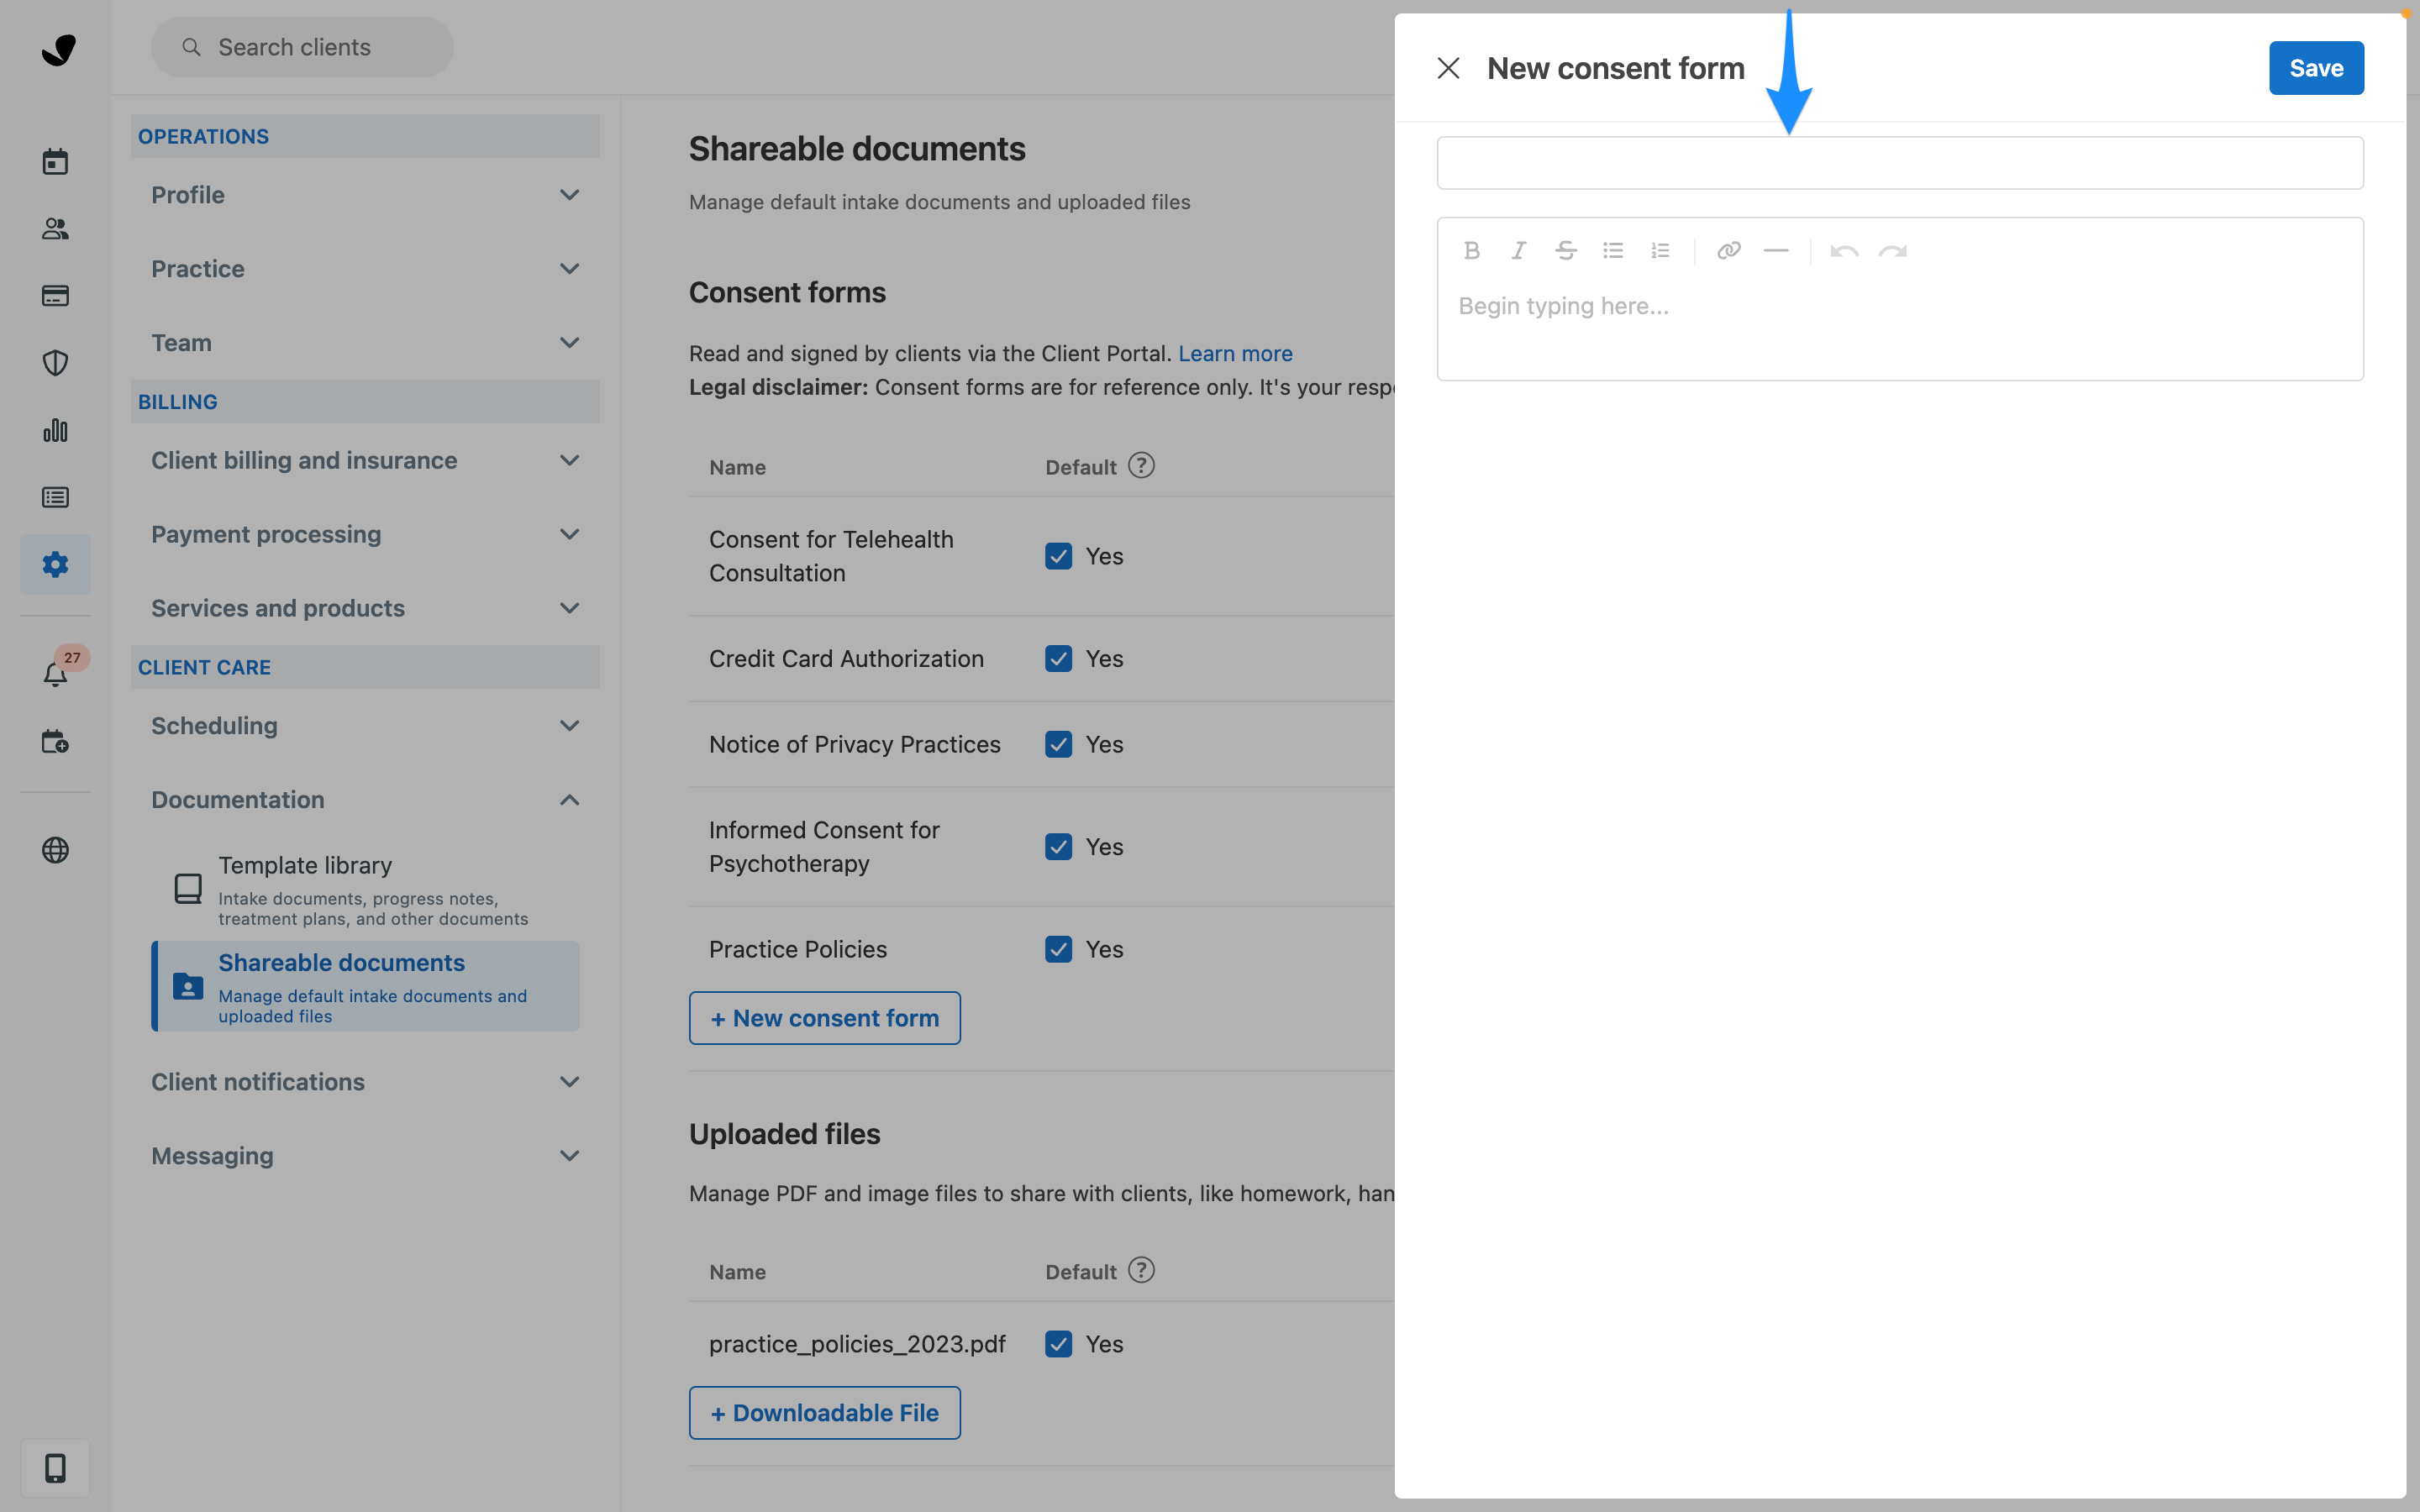This screenshot has width=2420, height=1512.
Task: Open the billing card icon in sidebar
Action: [55, 296]
